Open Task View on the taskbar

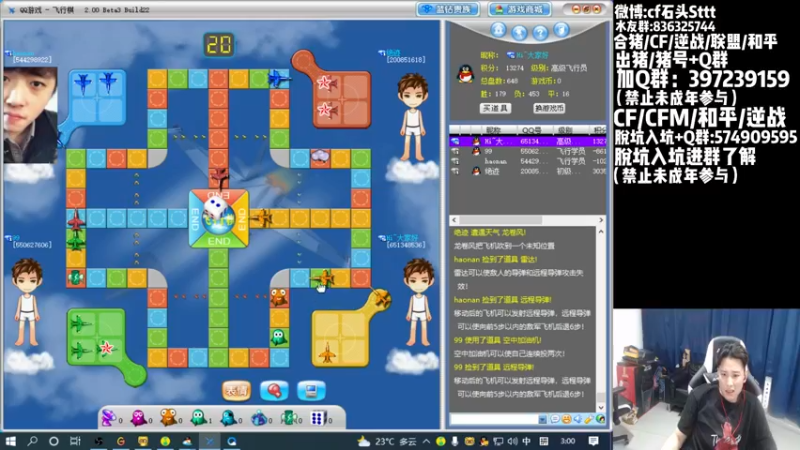click(x=75, y=441)
